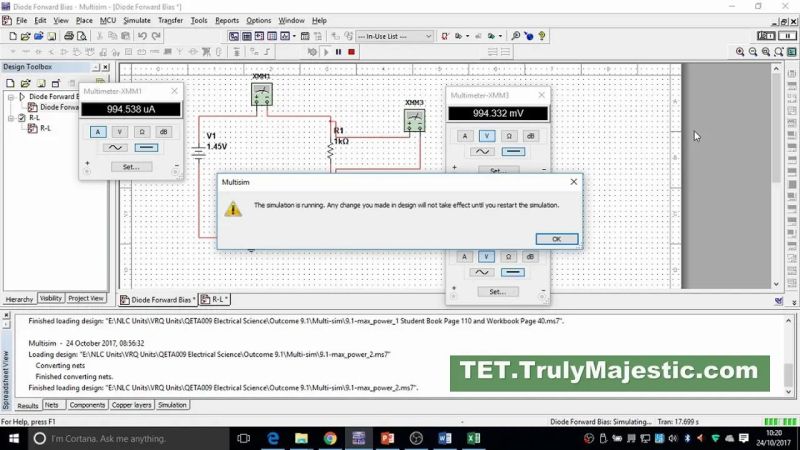The image size is (800, 450).
Task: Click the New file icon in main toolbar
Action: tap(13, 36)
